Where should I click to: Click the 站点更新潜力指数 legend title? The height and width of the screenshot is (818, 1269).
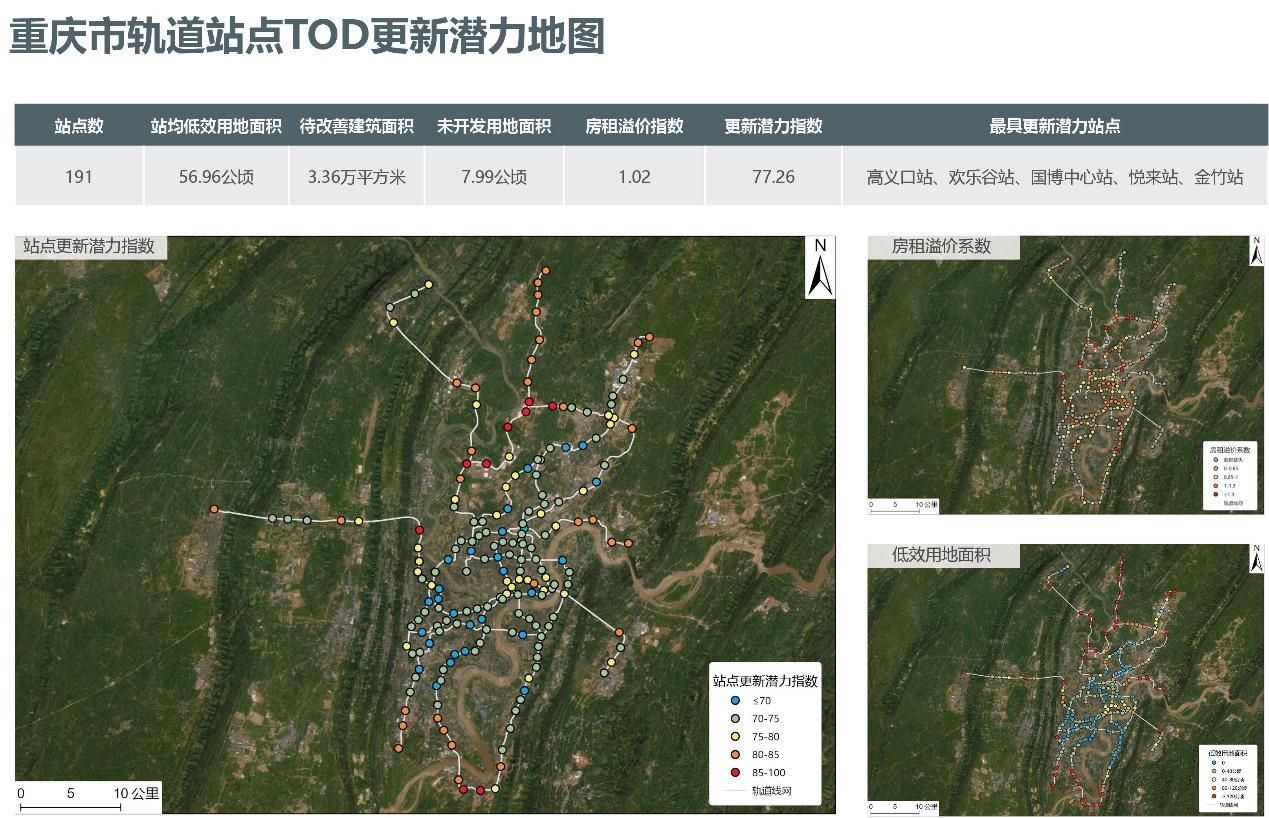(x=765, y=680)
